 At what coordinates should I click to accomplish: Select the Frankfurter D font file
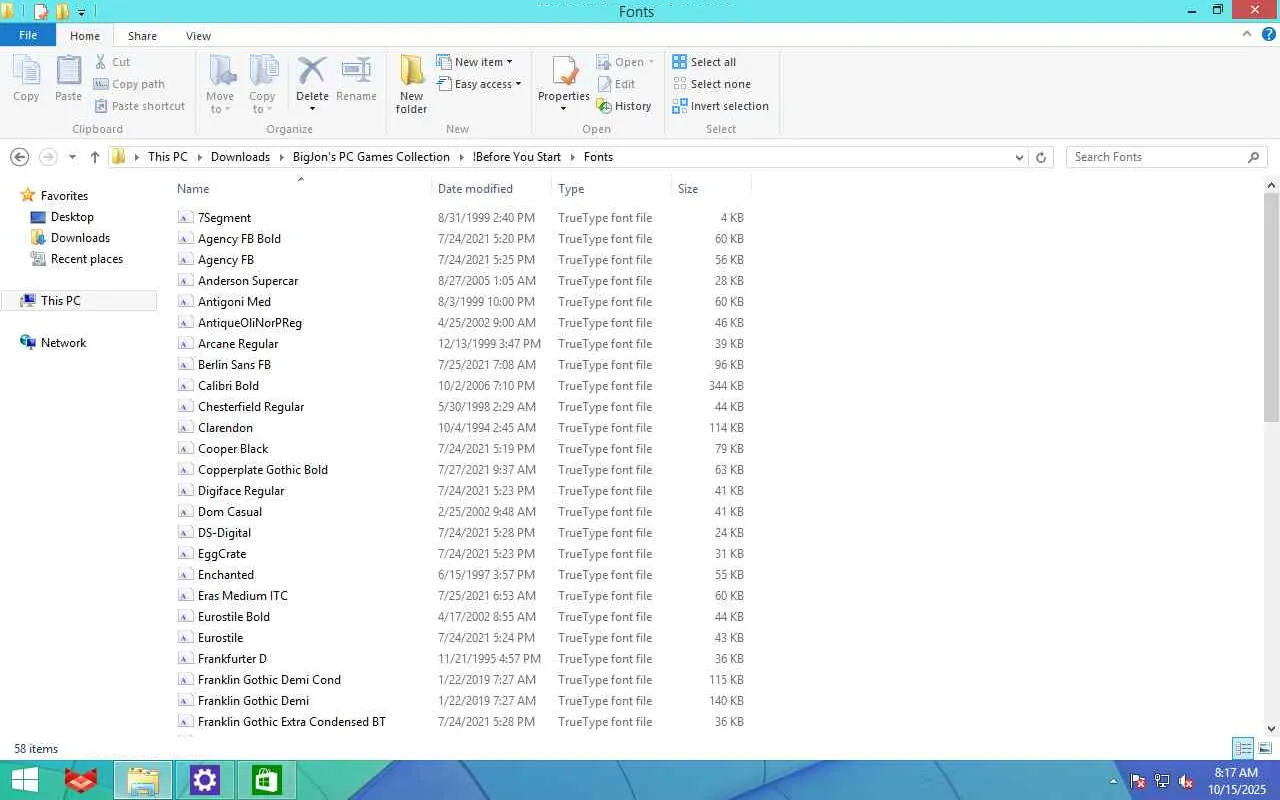click(x=232, y=659)
